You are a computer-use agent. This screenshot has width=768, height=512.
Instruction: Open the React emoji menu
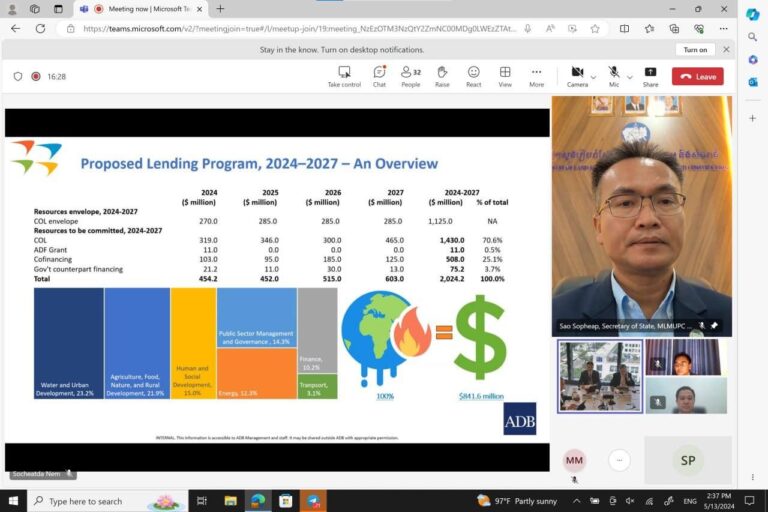point(473,77)
